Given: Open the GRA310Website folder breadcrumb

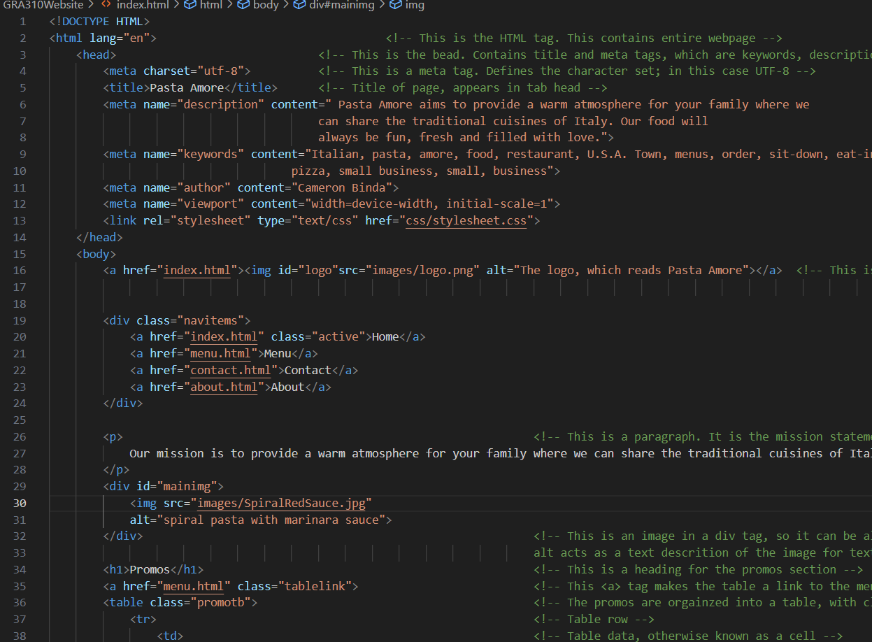Looking at the screenshot, I should [44, 6].
